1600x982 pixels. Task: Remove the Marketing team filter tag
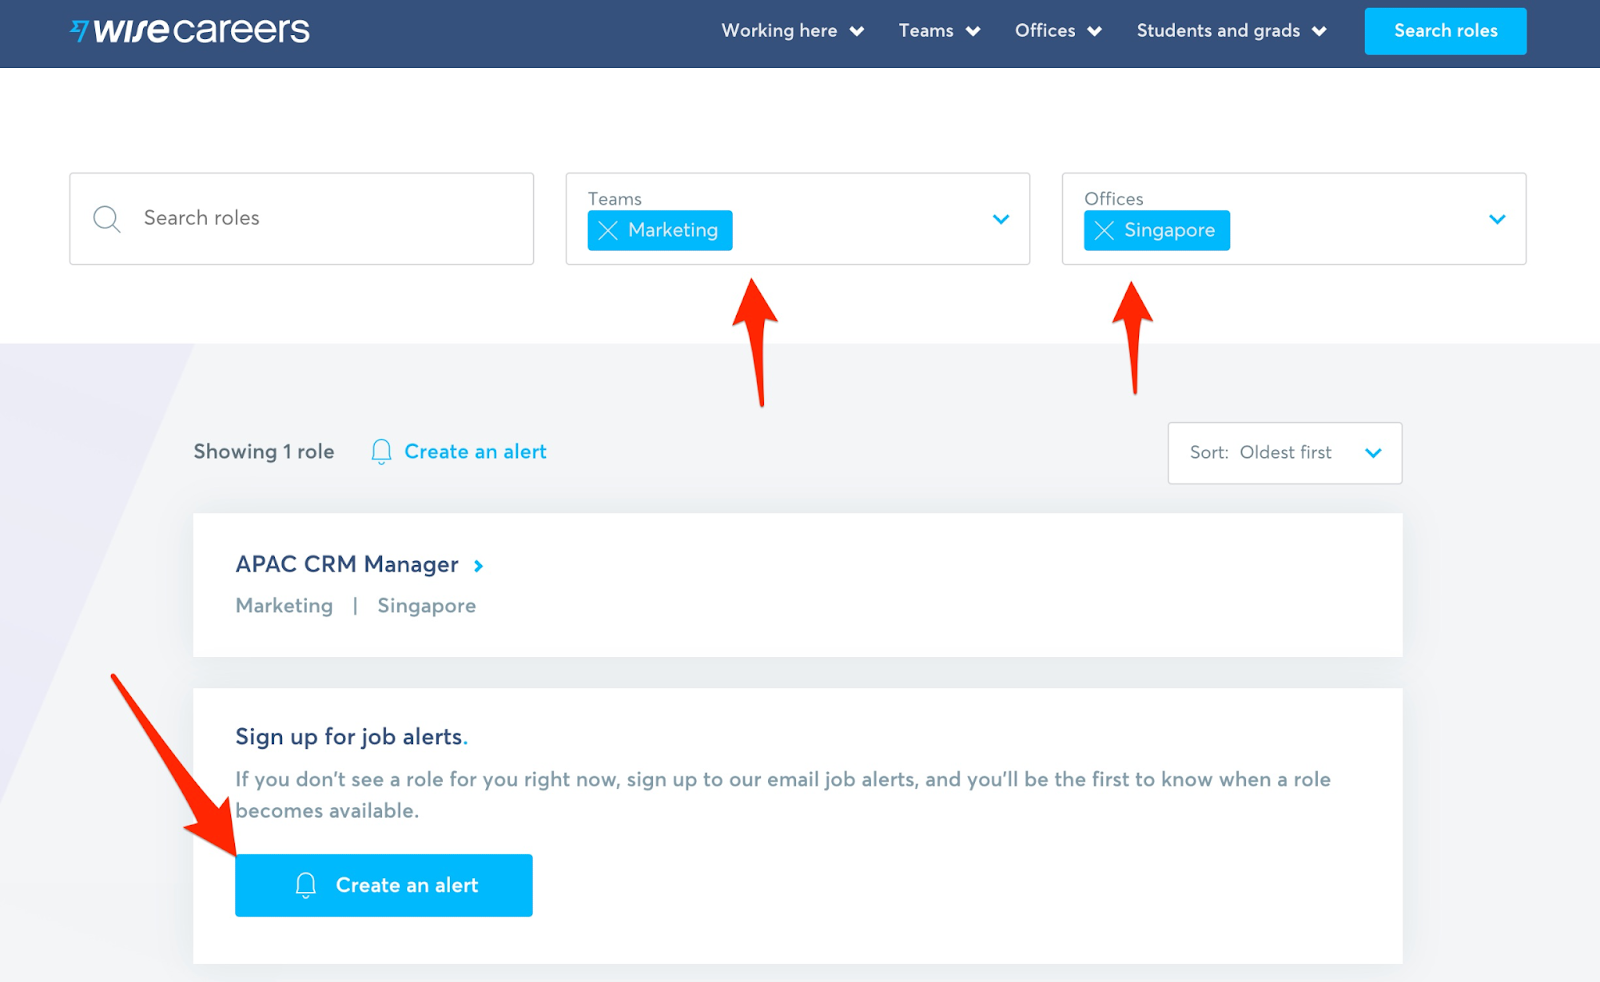[608, 231]
